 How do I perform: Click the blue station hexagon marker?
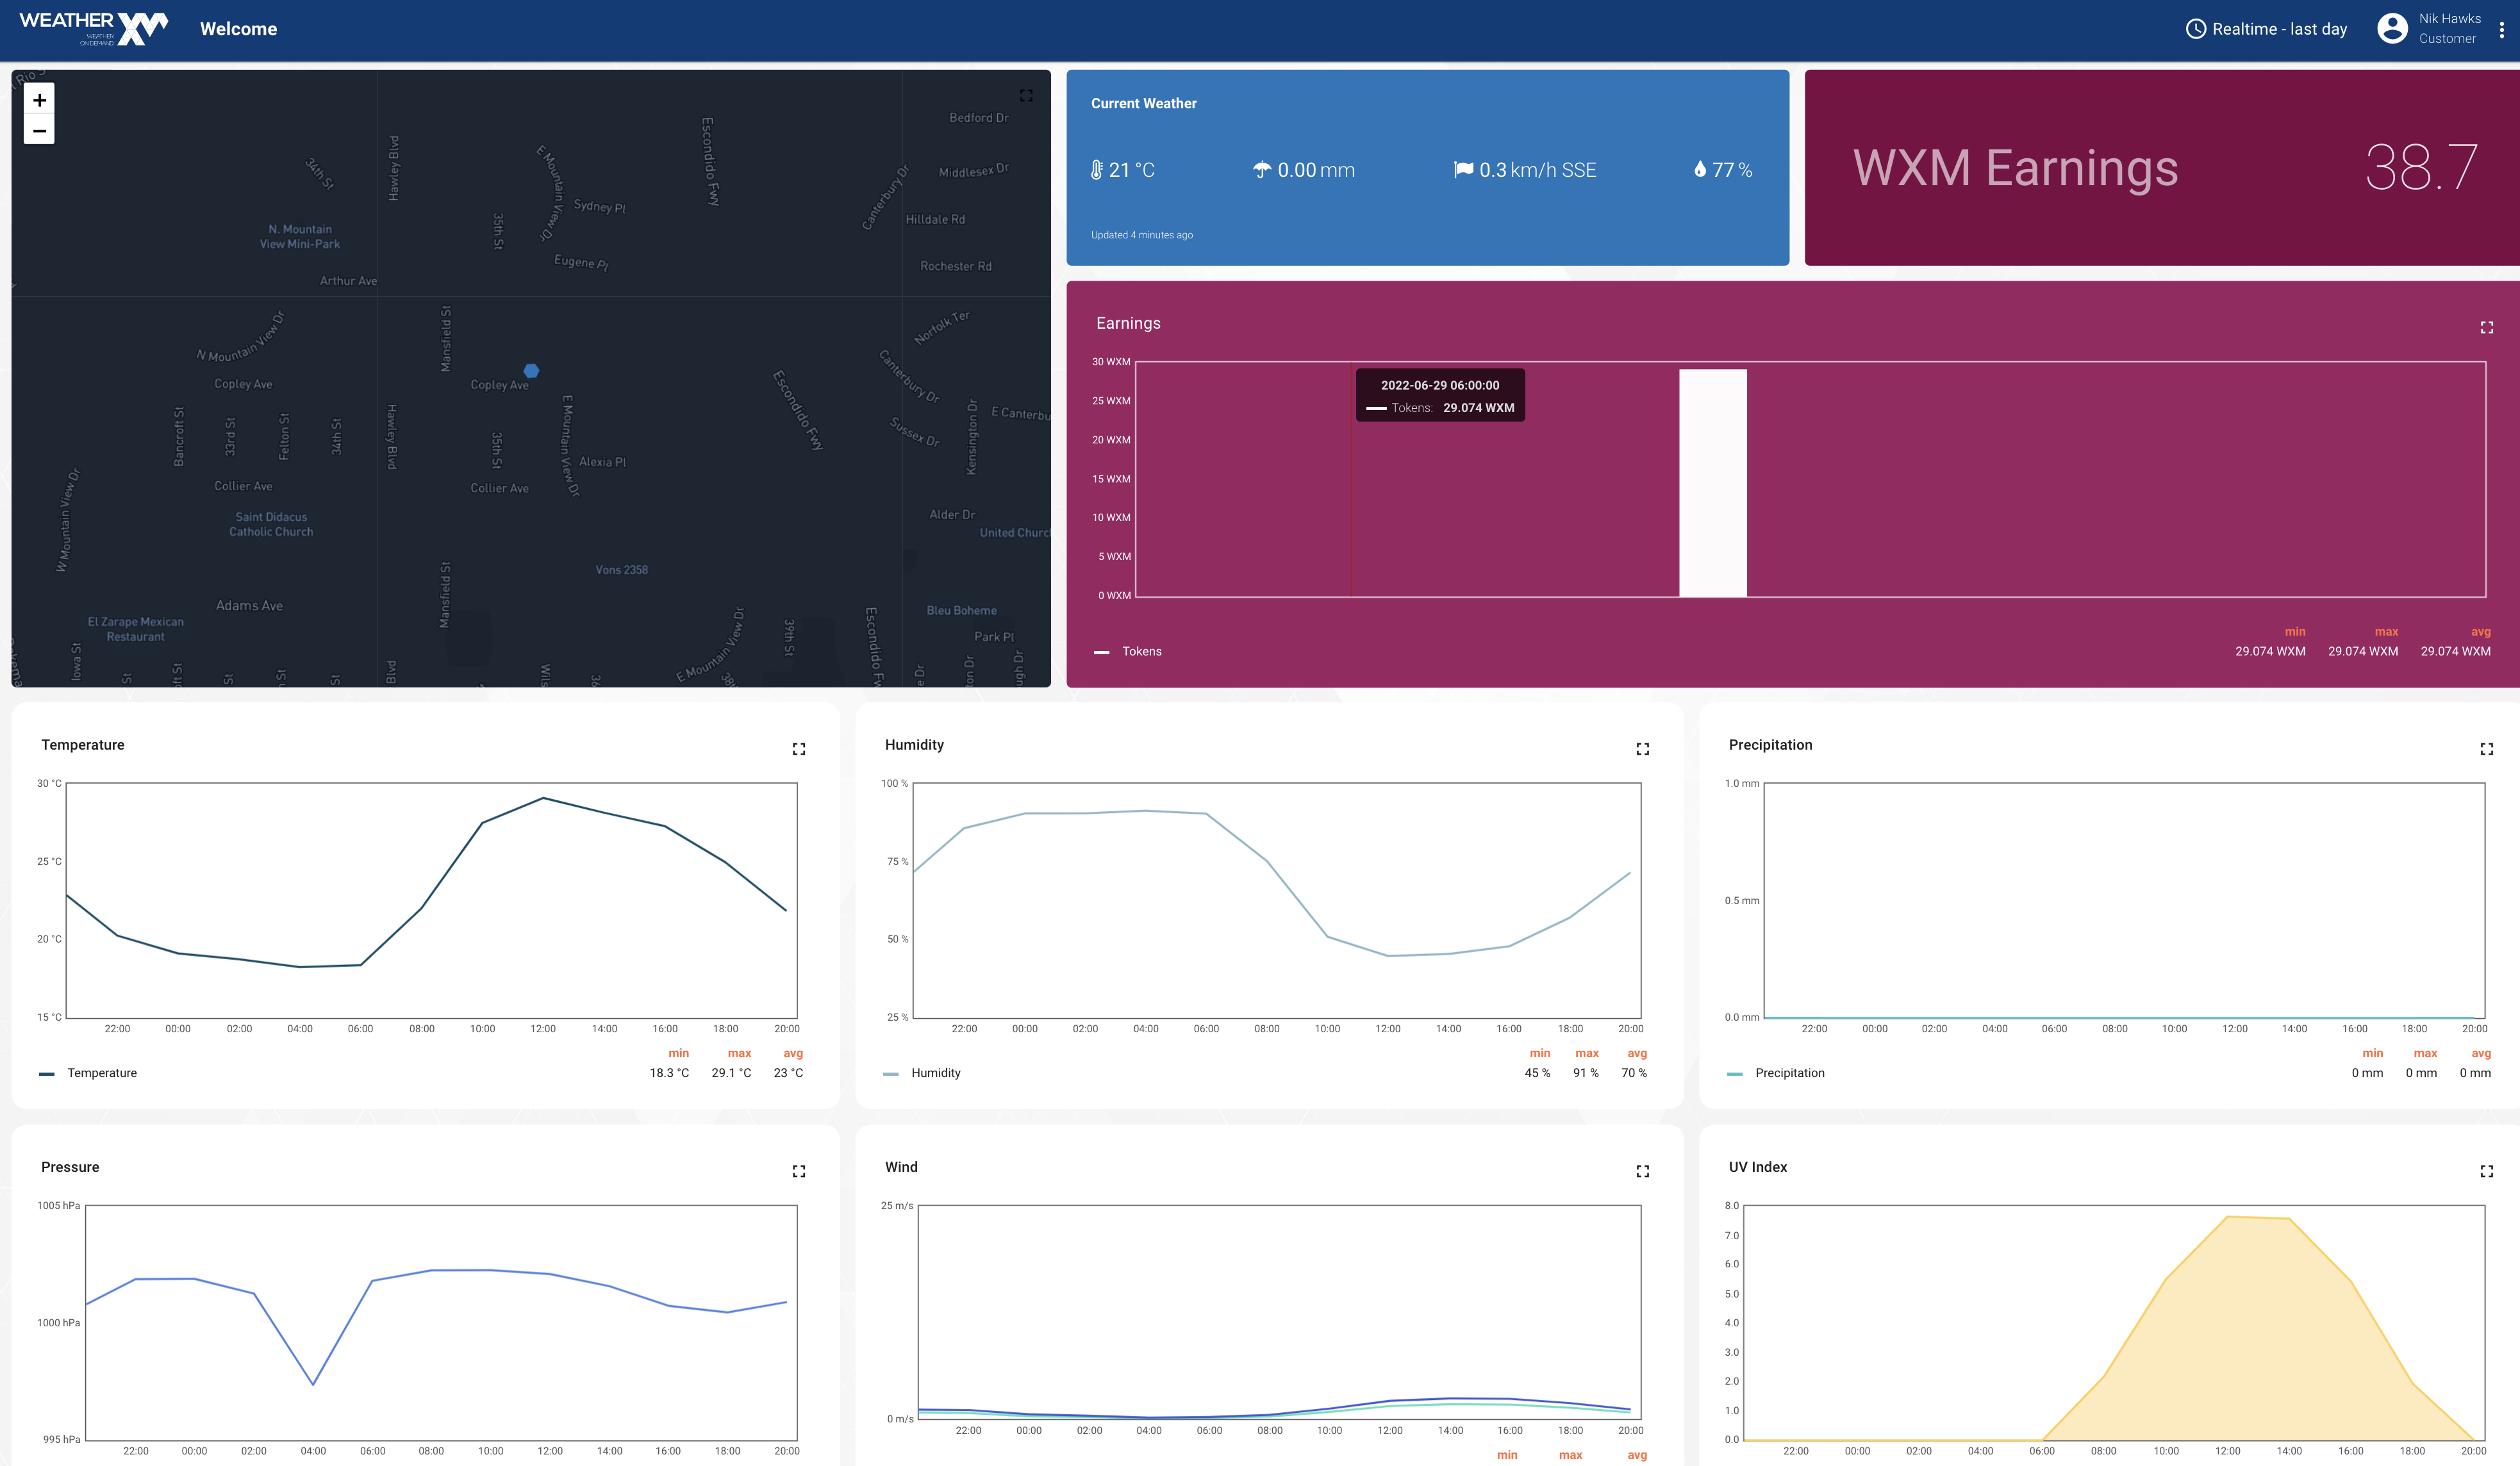532,371
